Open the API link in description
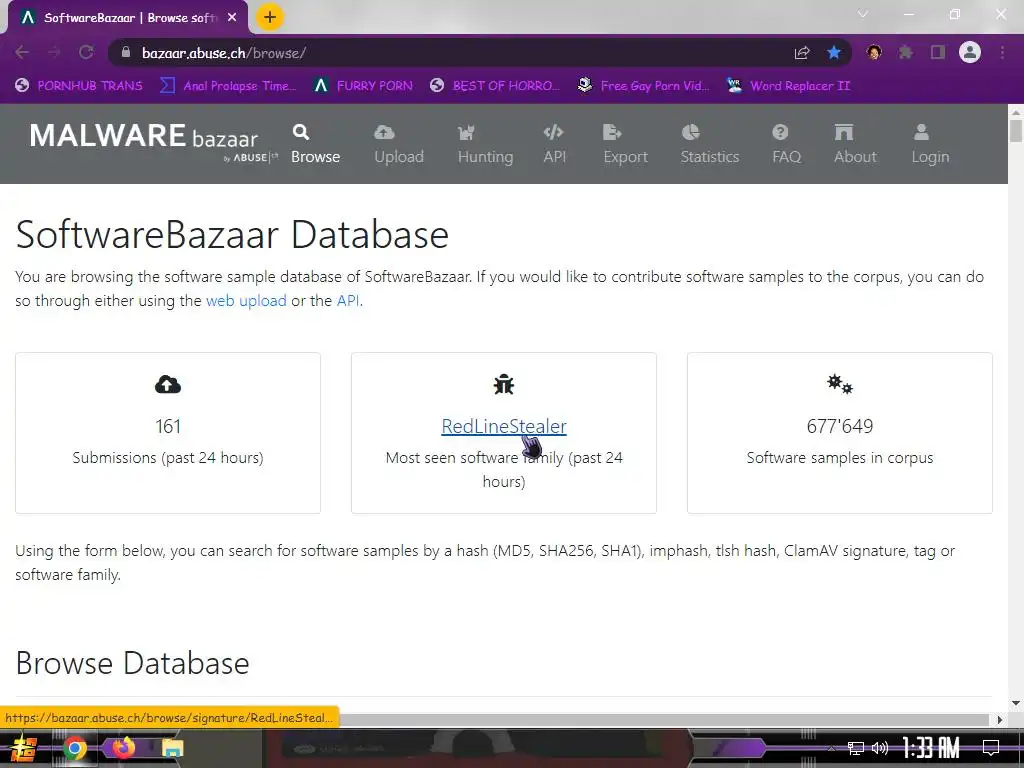The width and height of the screenshot is (1024, 768). point(347,300)
